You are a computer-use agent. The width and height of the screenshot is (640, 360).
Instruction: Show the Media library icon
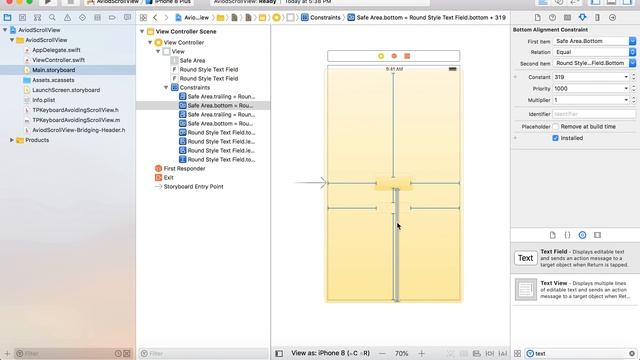pos(598,235)
